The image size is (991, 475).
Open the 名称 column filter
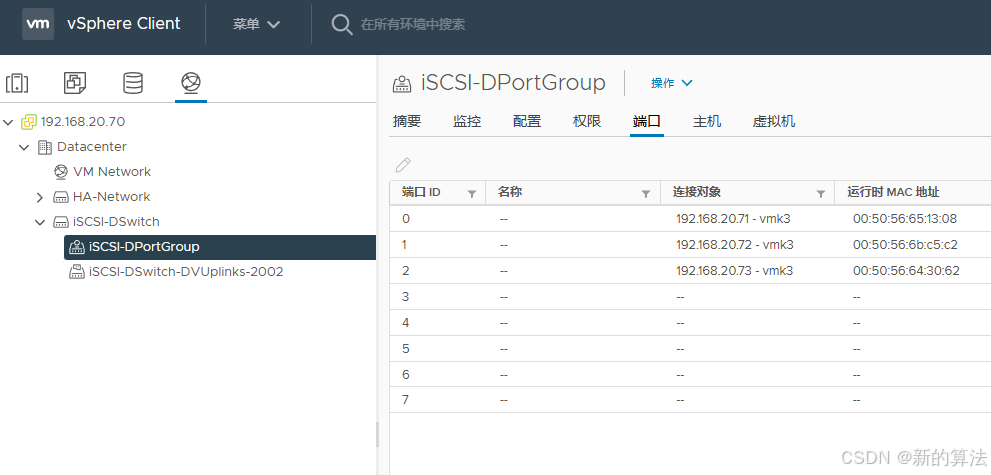(646, 194)
